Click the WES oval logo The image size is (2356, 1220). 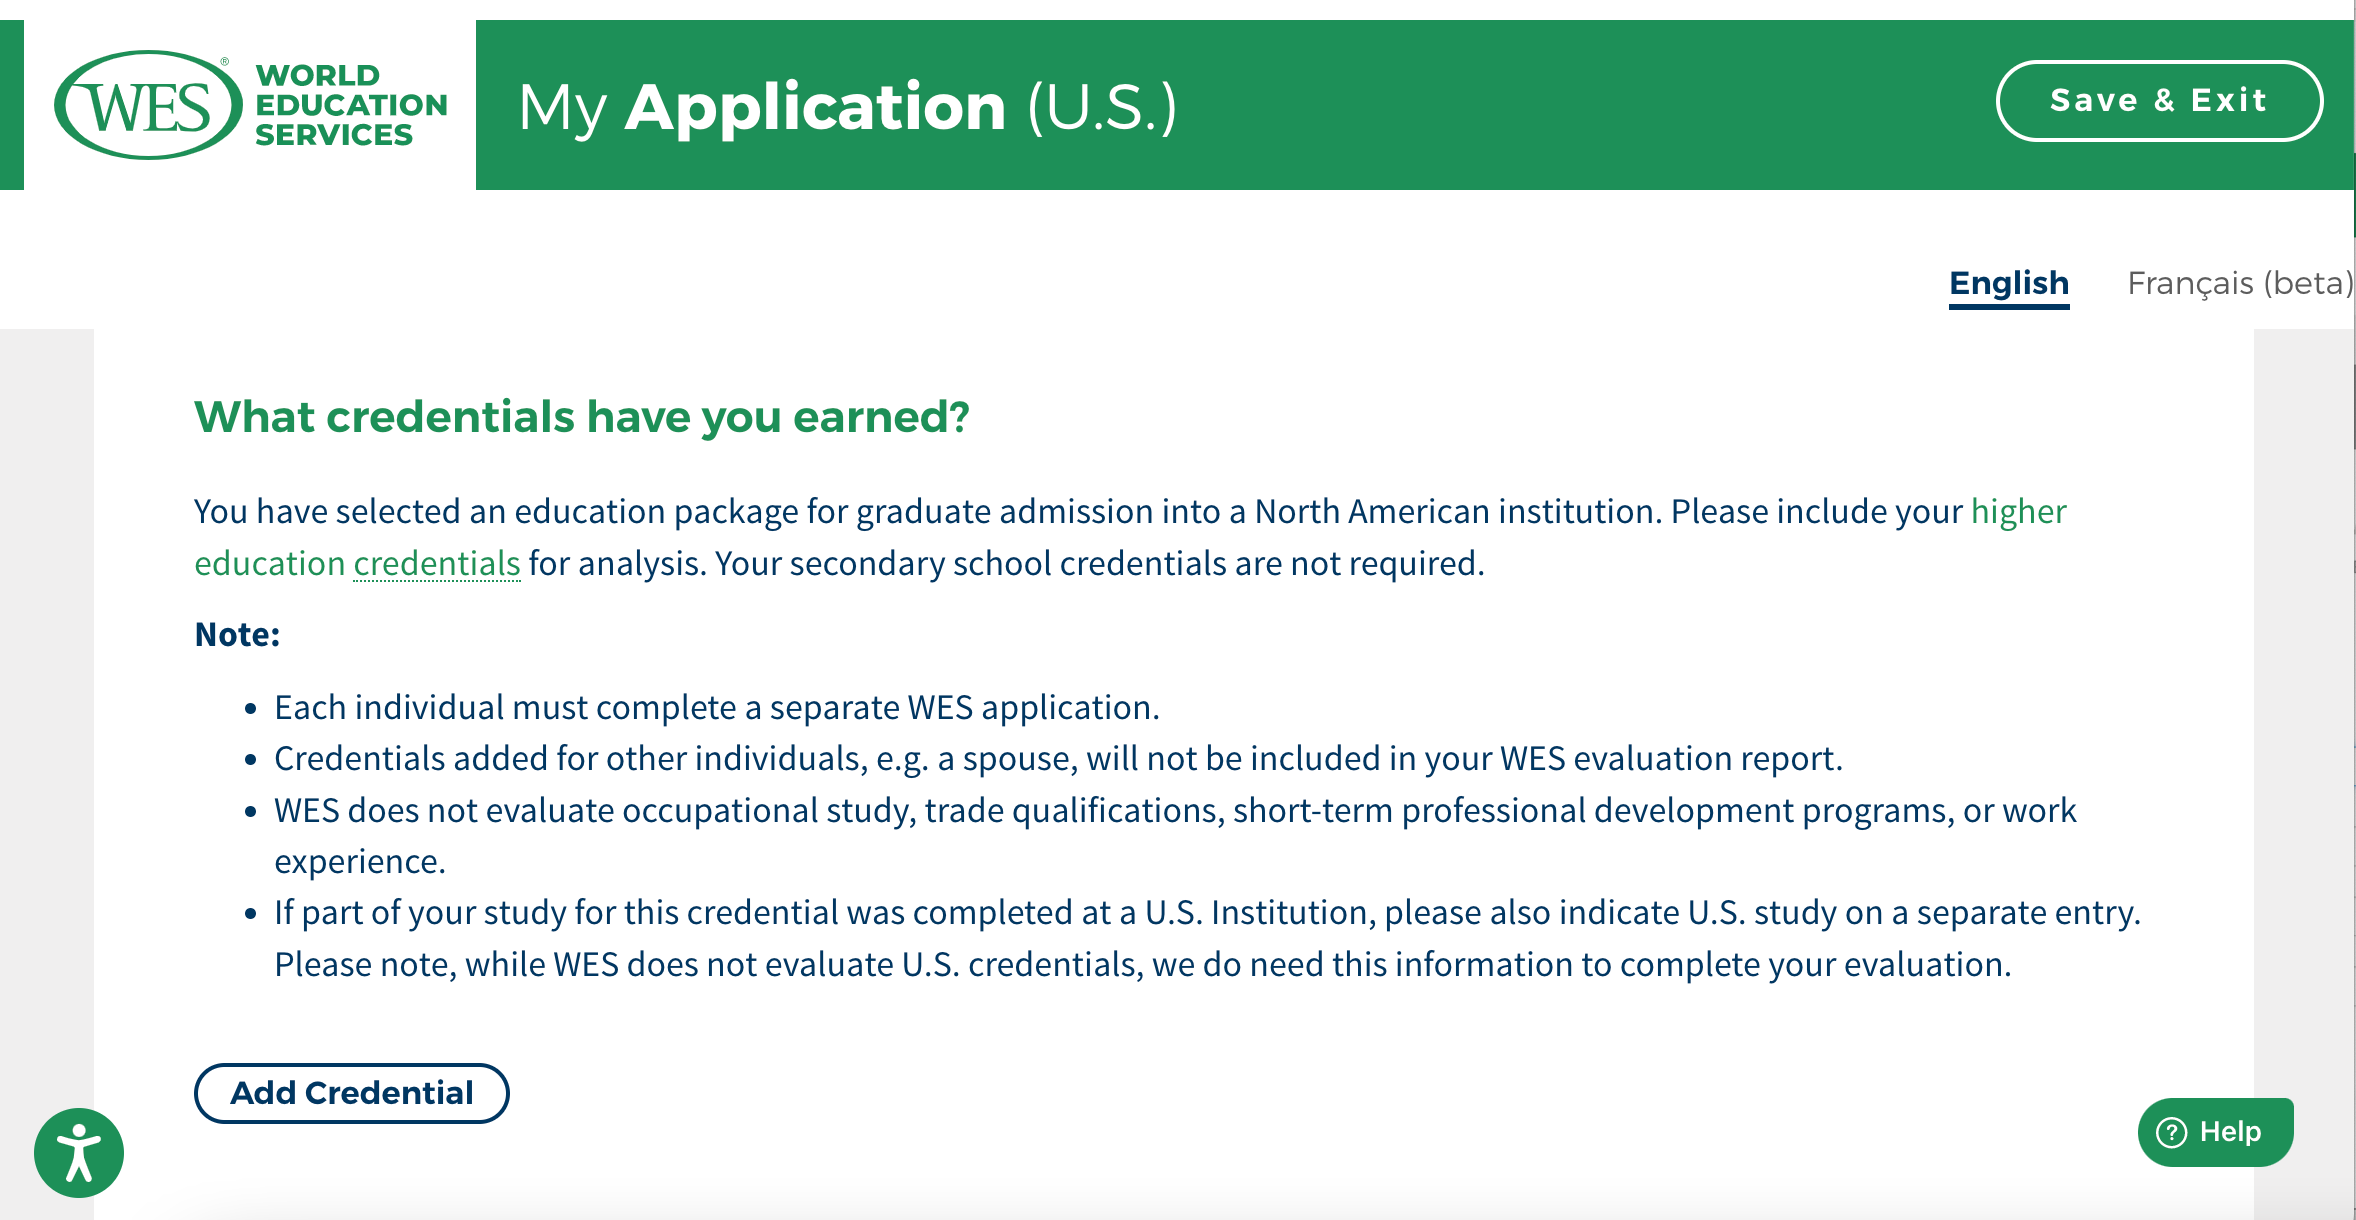coord(148,105)
